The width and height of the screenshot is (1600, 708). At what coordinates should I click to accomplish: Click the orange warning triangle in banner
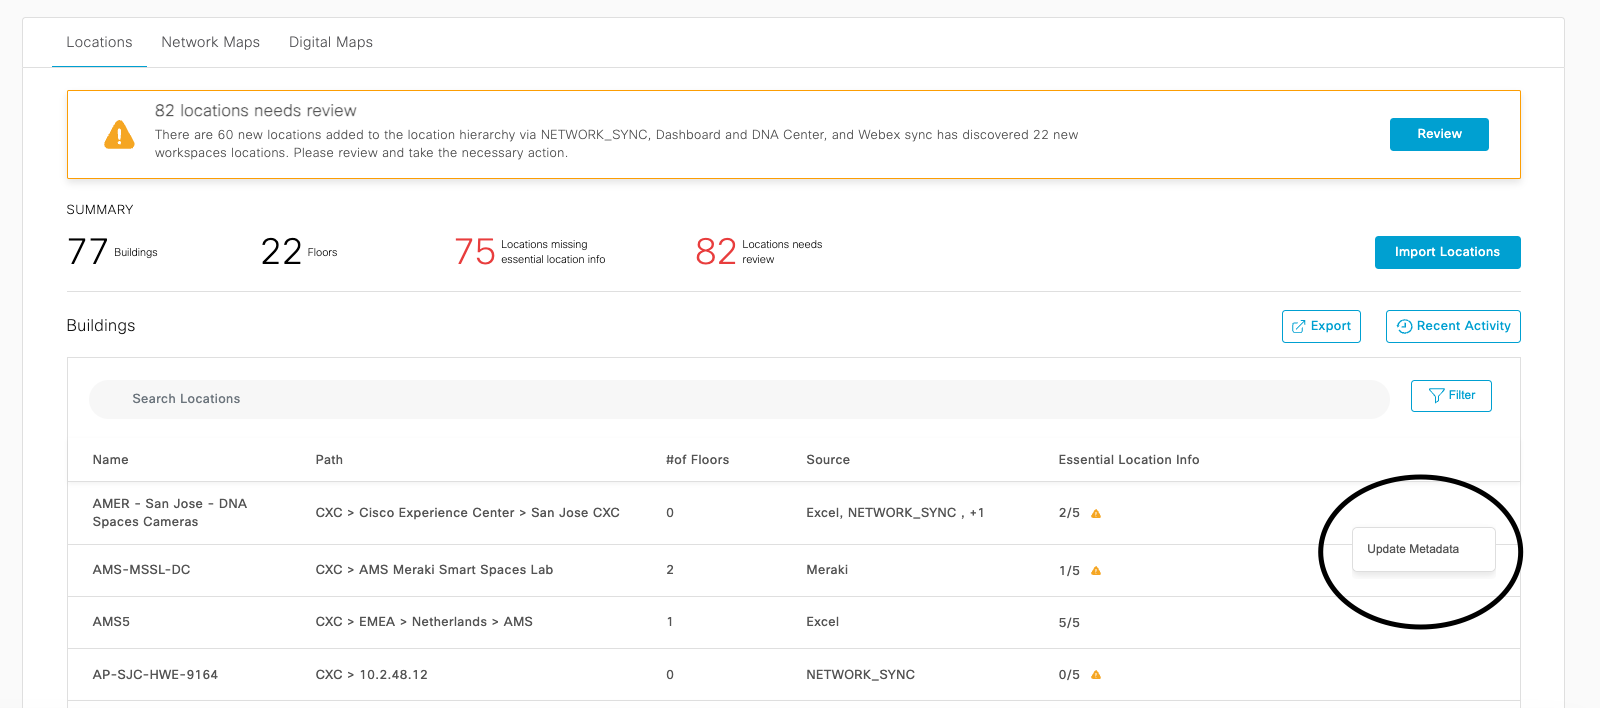119,134
